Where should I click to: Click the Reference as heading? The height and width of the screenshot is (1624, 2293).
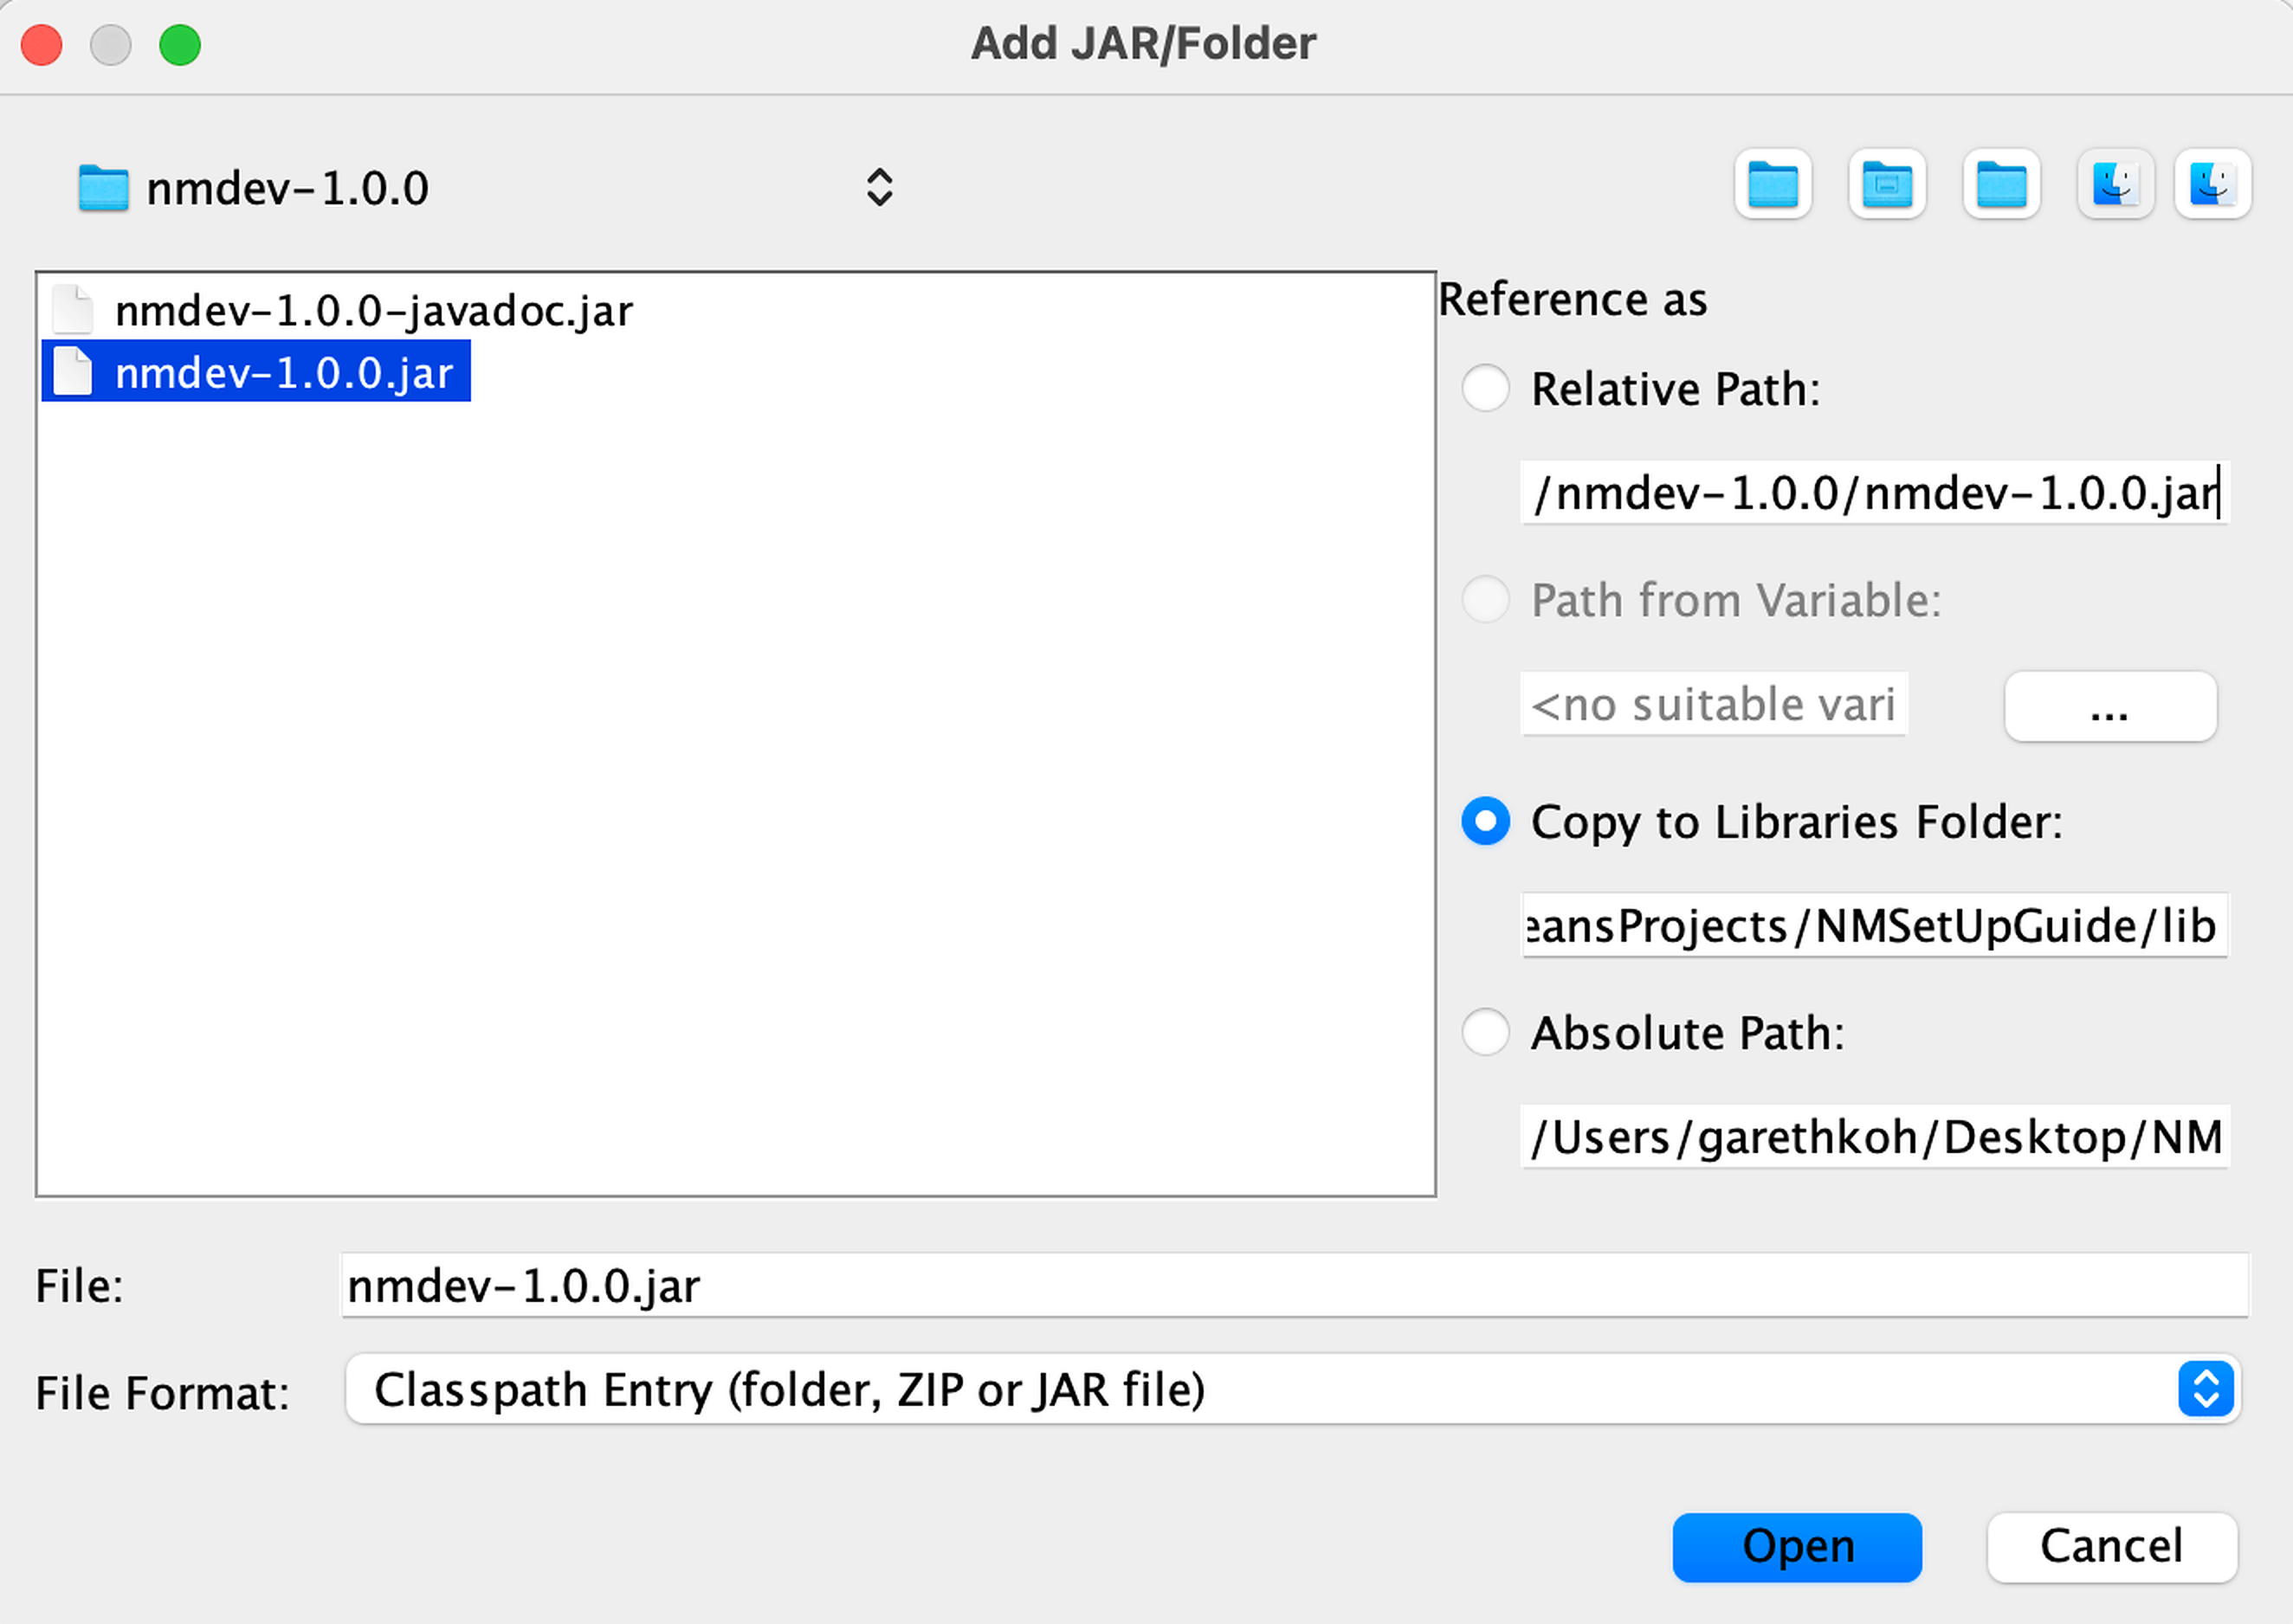click(1573, 299)
